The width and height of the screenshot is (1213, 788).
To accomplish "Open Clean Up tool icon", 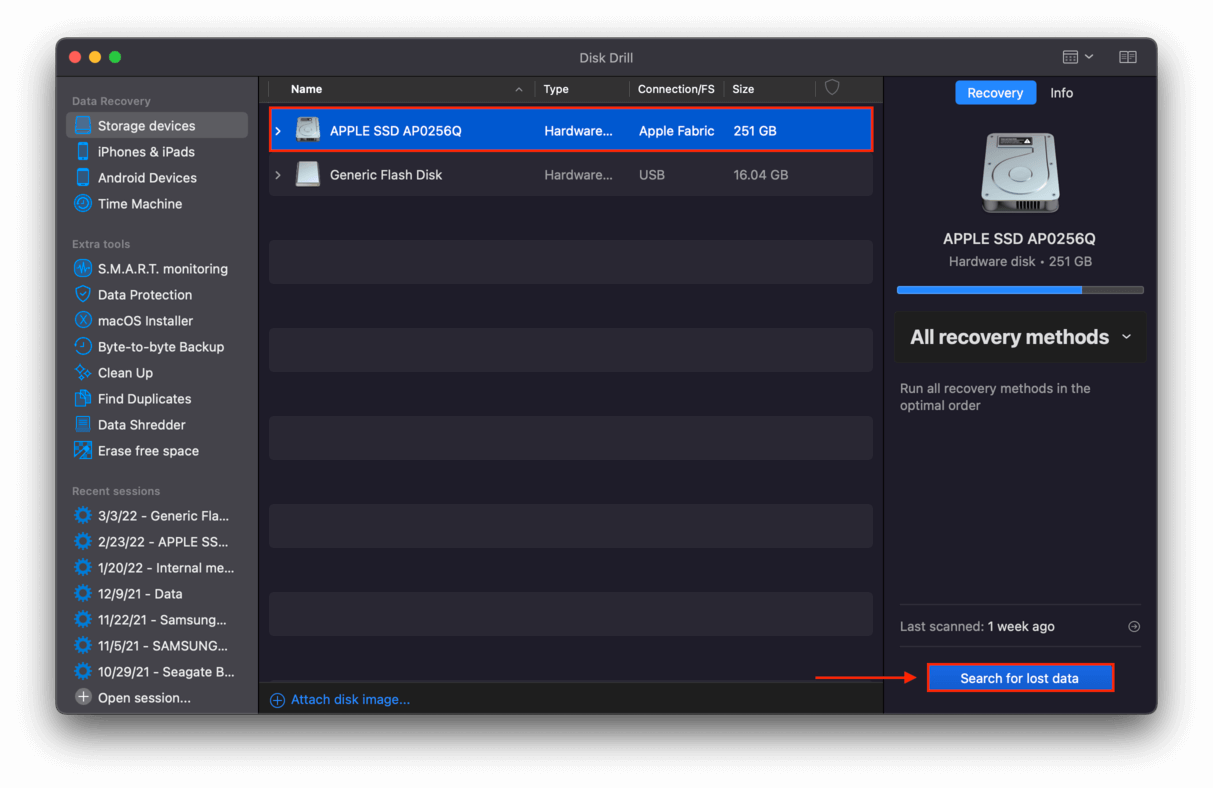I will [x=83, y=373].
